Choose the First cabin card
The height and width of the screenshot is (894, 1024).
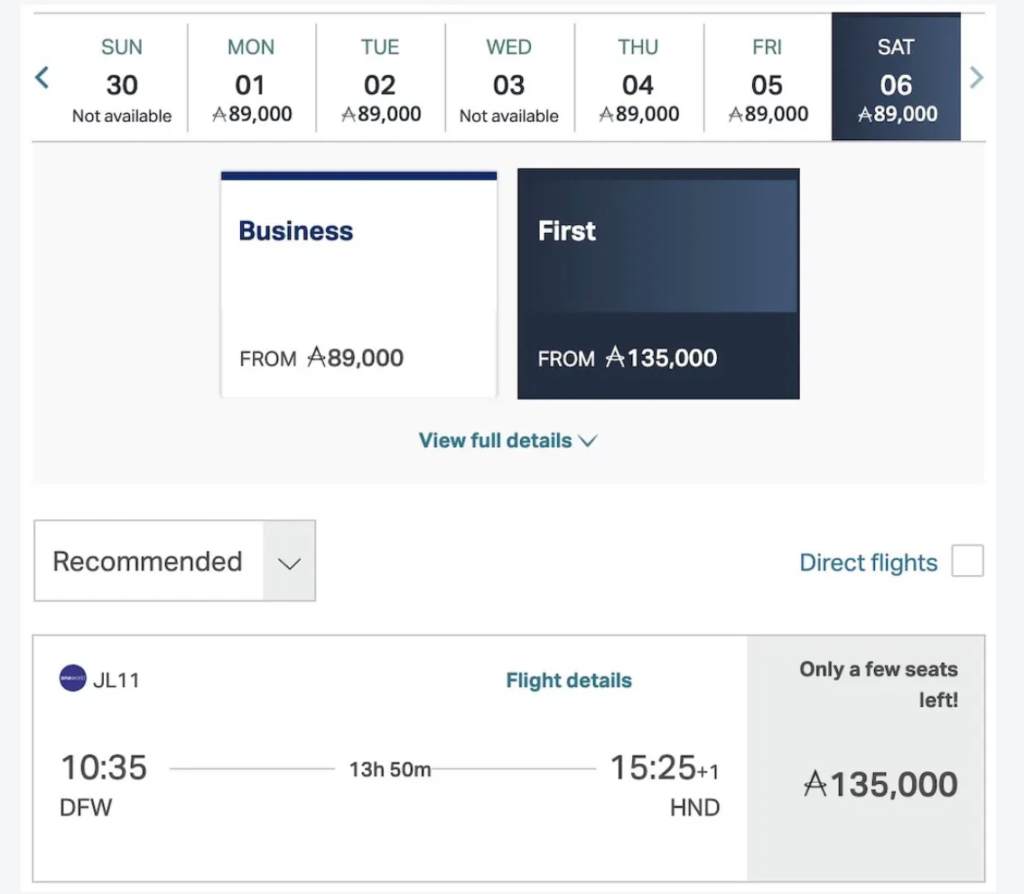658,285
